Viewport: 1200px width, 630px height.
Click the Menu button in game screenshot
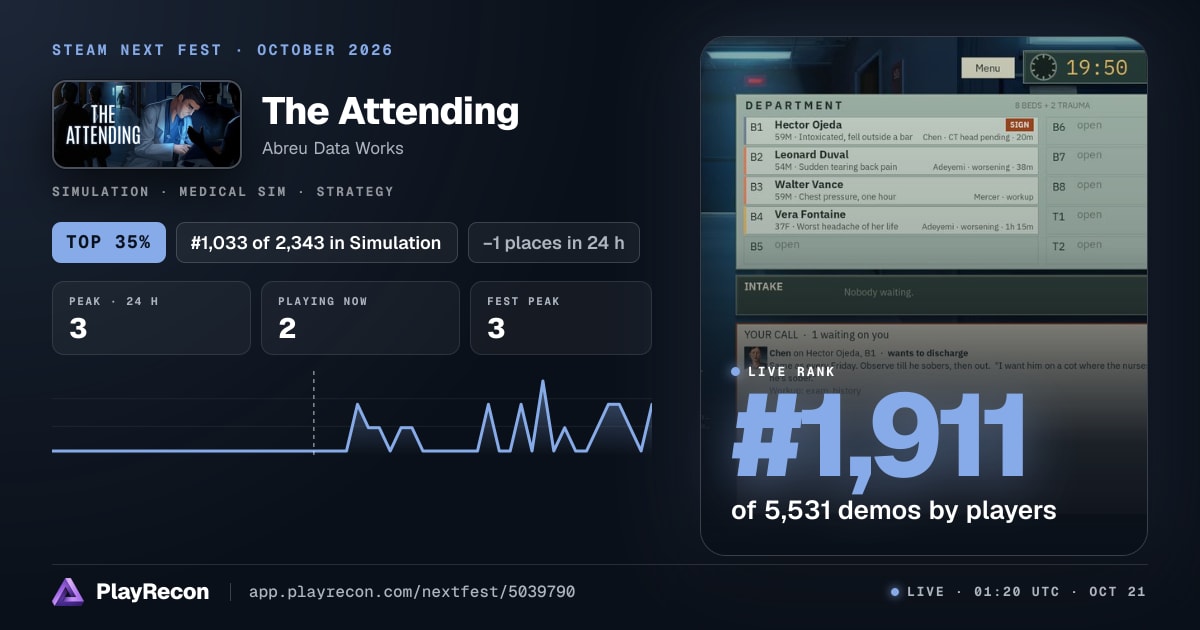987,68
